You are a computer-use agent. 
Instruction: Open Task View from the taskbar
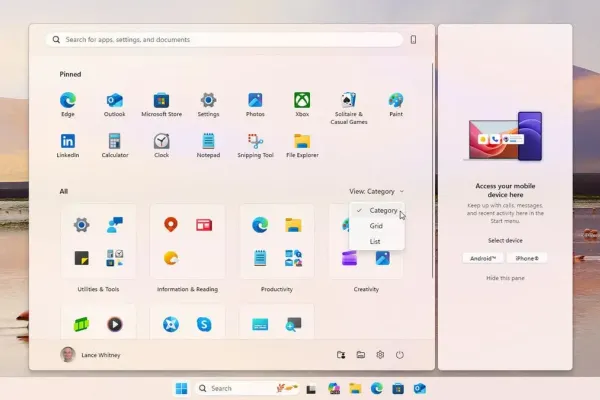point(311,389)
